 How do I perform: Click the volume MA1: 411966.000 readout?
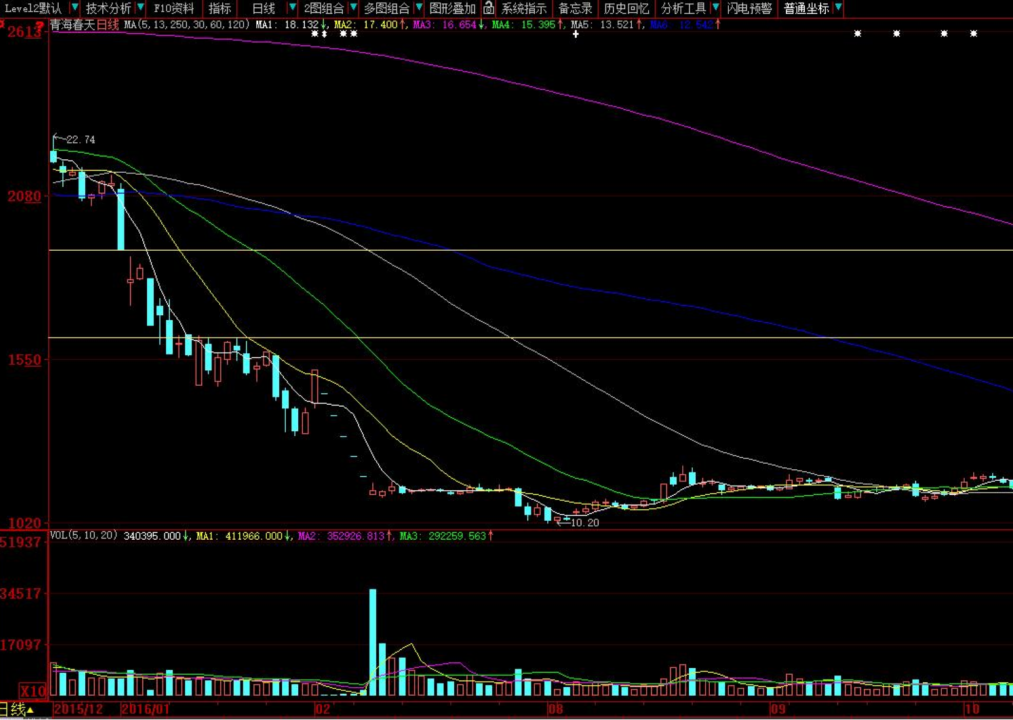coord(240,536)
